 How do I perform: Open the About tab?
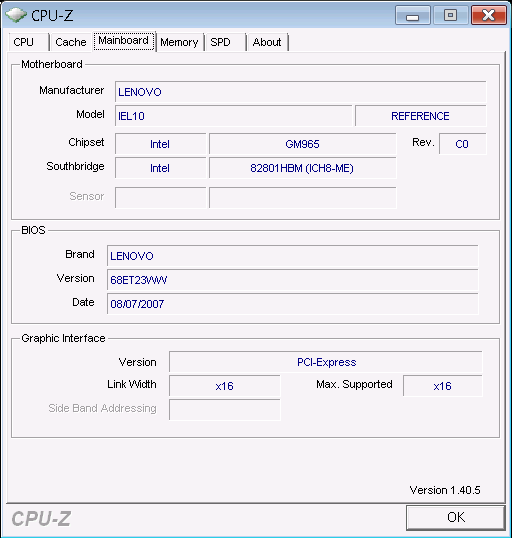click(x=267, y=42)
